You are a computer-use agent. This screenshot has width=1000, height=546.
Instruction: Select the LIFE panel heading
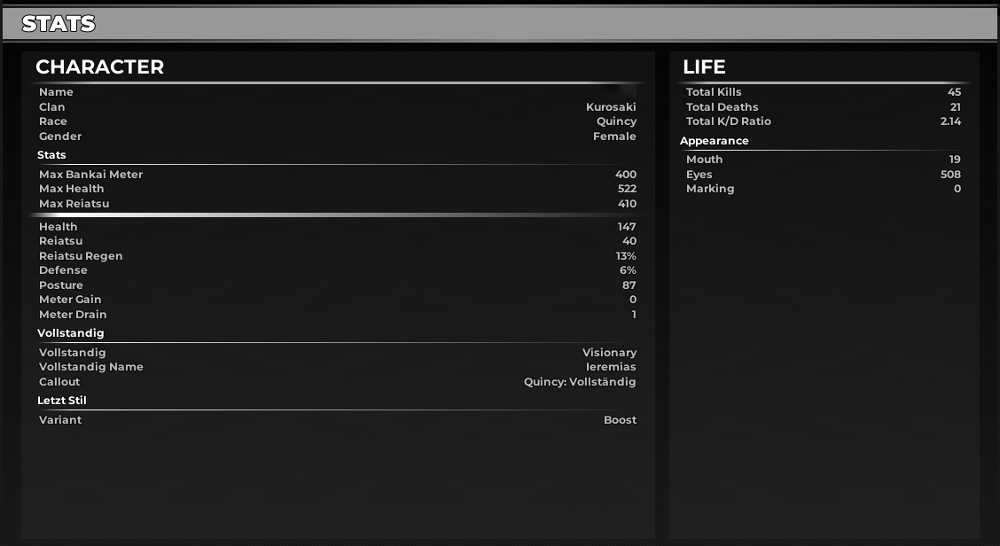pyautogui.click(x=703, y=67)
